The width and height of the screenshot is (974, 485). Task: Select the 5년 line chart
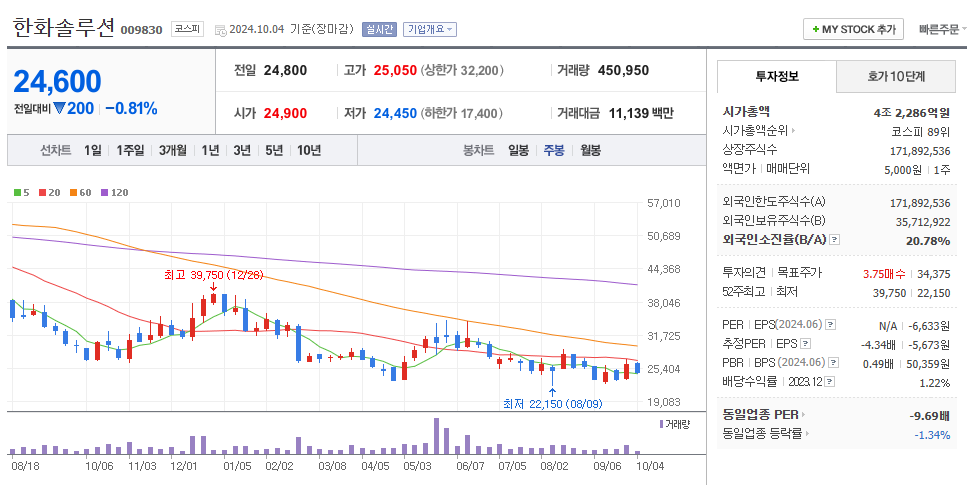coord(274,150)
